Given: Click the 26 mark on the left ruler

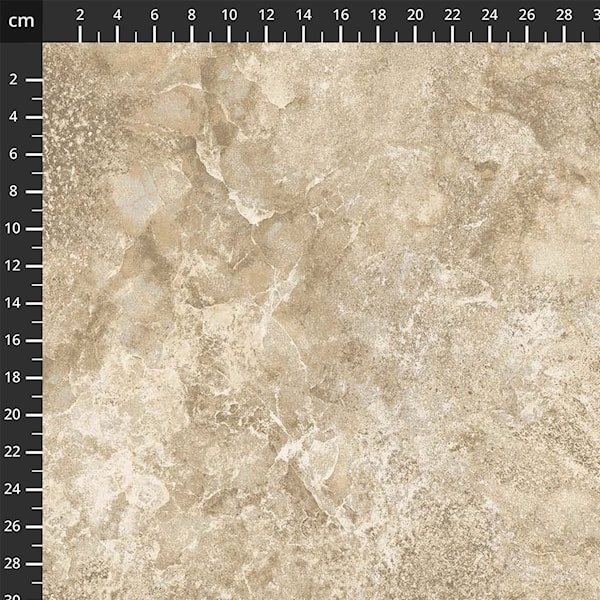Looking at the screenshot, I should pos(15,527).
